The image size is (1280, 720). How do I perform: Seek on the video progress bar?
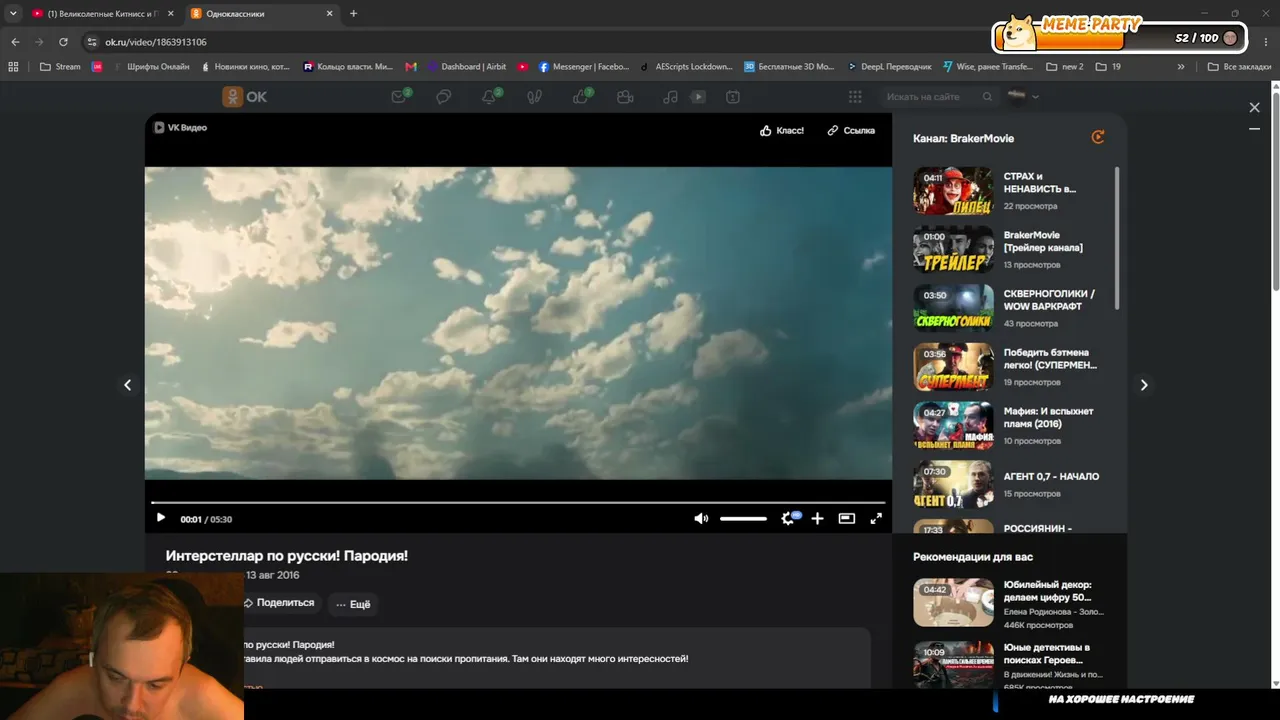coord(518,502)
